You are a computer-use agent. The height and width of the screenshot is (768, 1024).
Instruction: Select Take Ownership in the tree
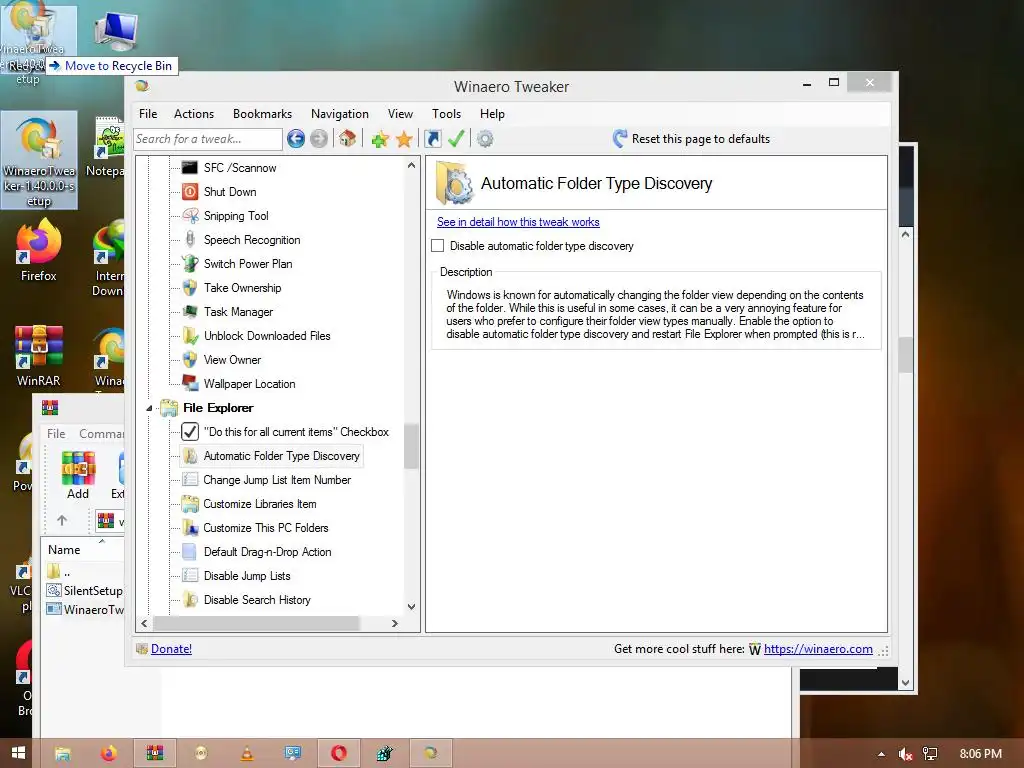tap(242, 288)
